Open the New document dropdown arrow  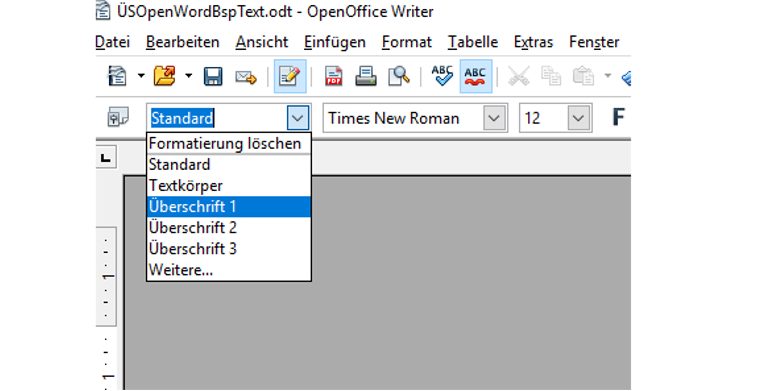click(141, 76)
